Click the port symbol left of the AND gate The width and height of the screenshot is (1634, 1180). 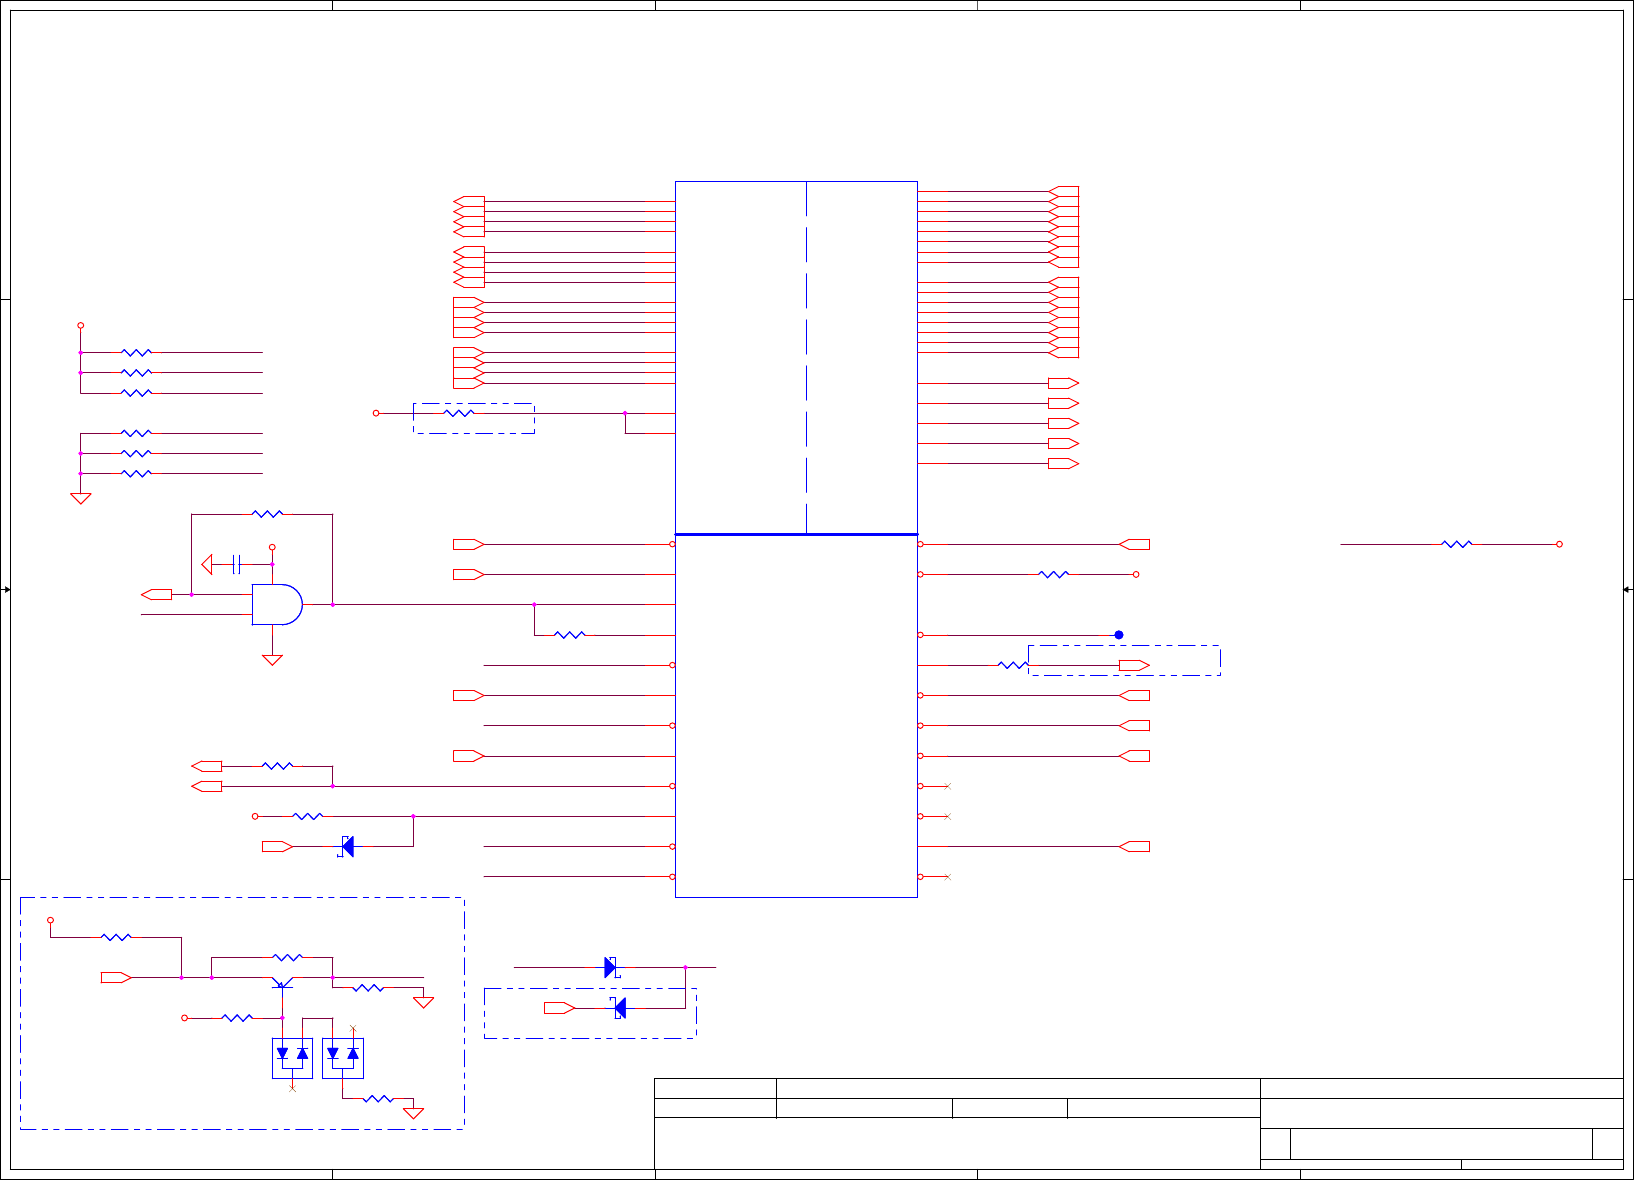click(x=157, y=594)
